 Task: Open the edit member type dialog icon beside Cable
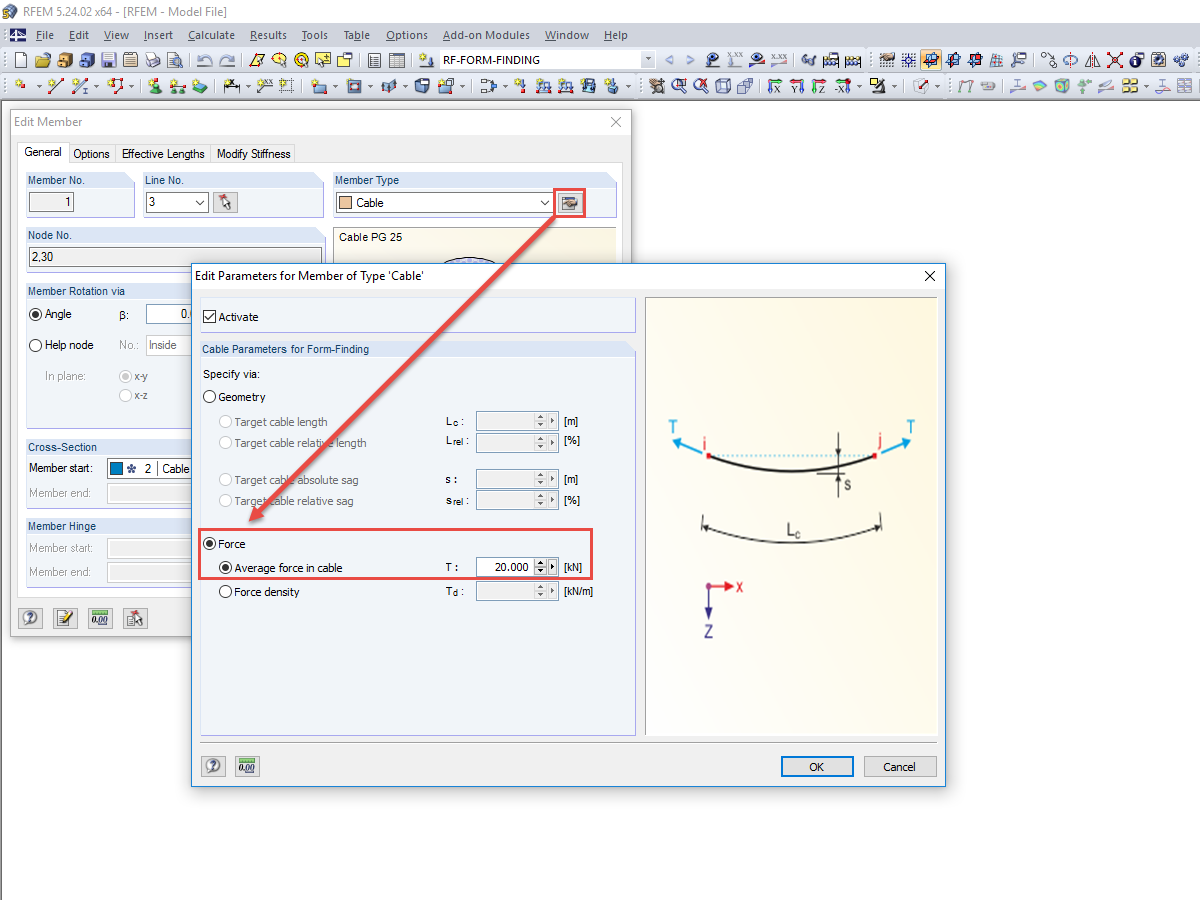pyautogui.click(x=569, y=202)
